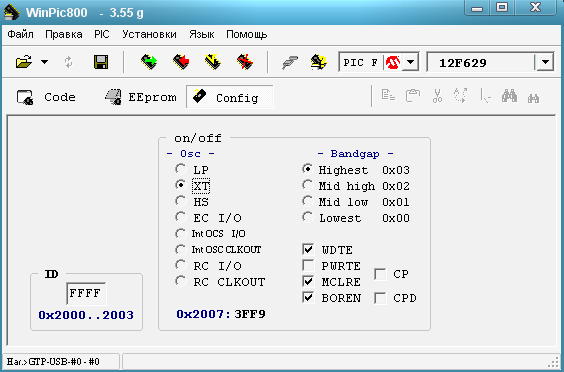
Task: Verify chip with the yellow-check icon
Action: click(213, 62)
